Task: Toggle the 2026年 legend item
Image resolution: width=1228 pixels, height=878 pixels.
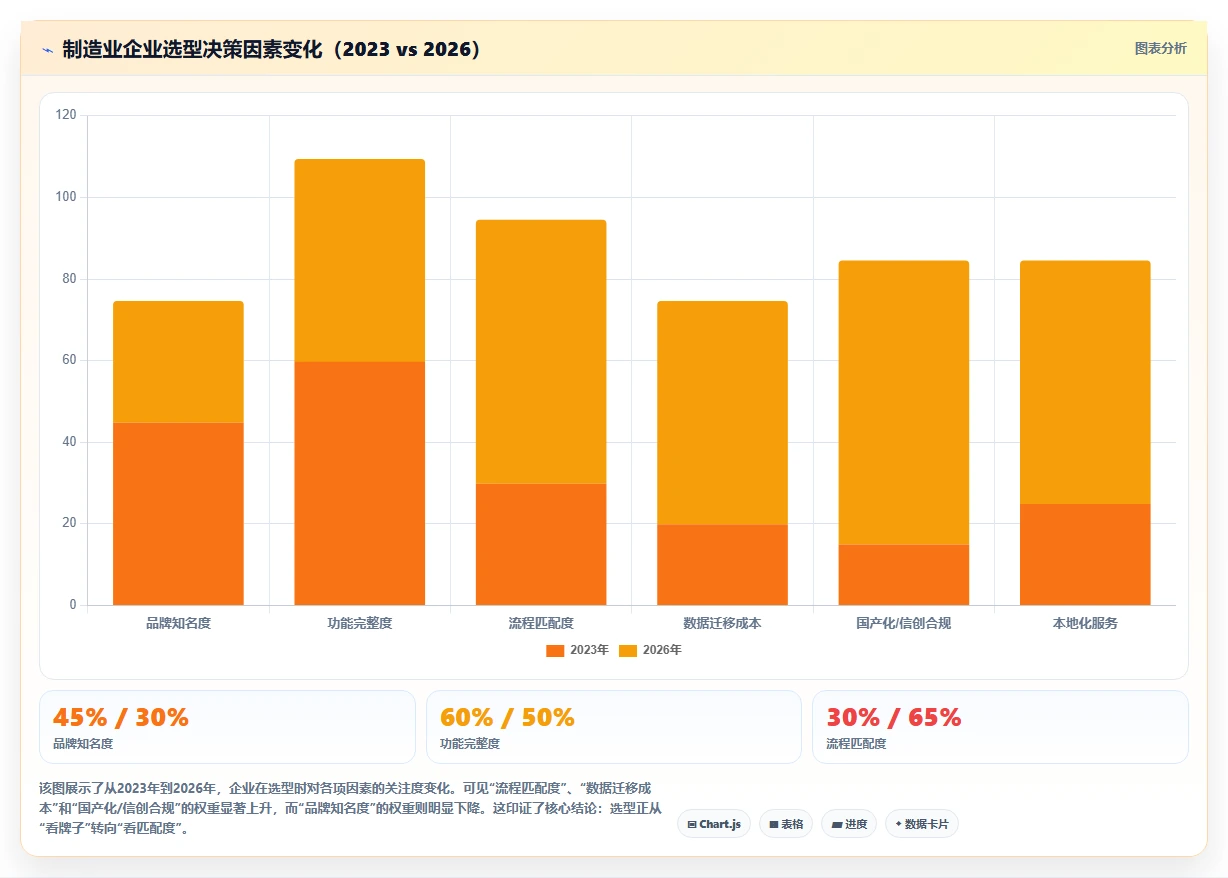Action: click(x=650, y=650)
